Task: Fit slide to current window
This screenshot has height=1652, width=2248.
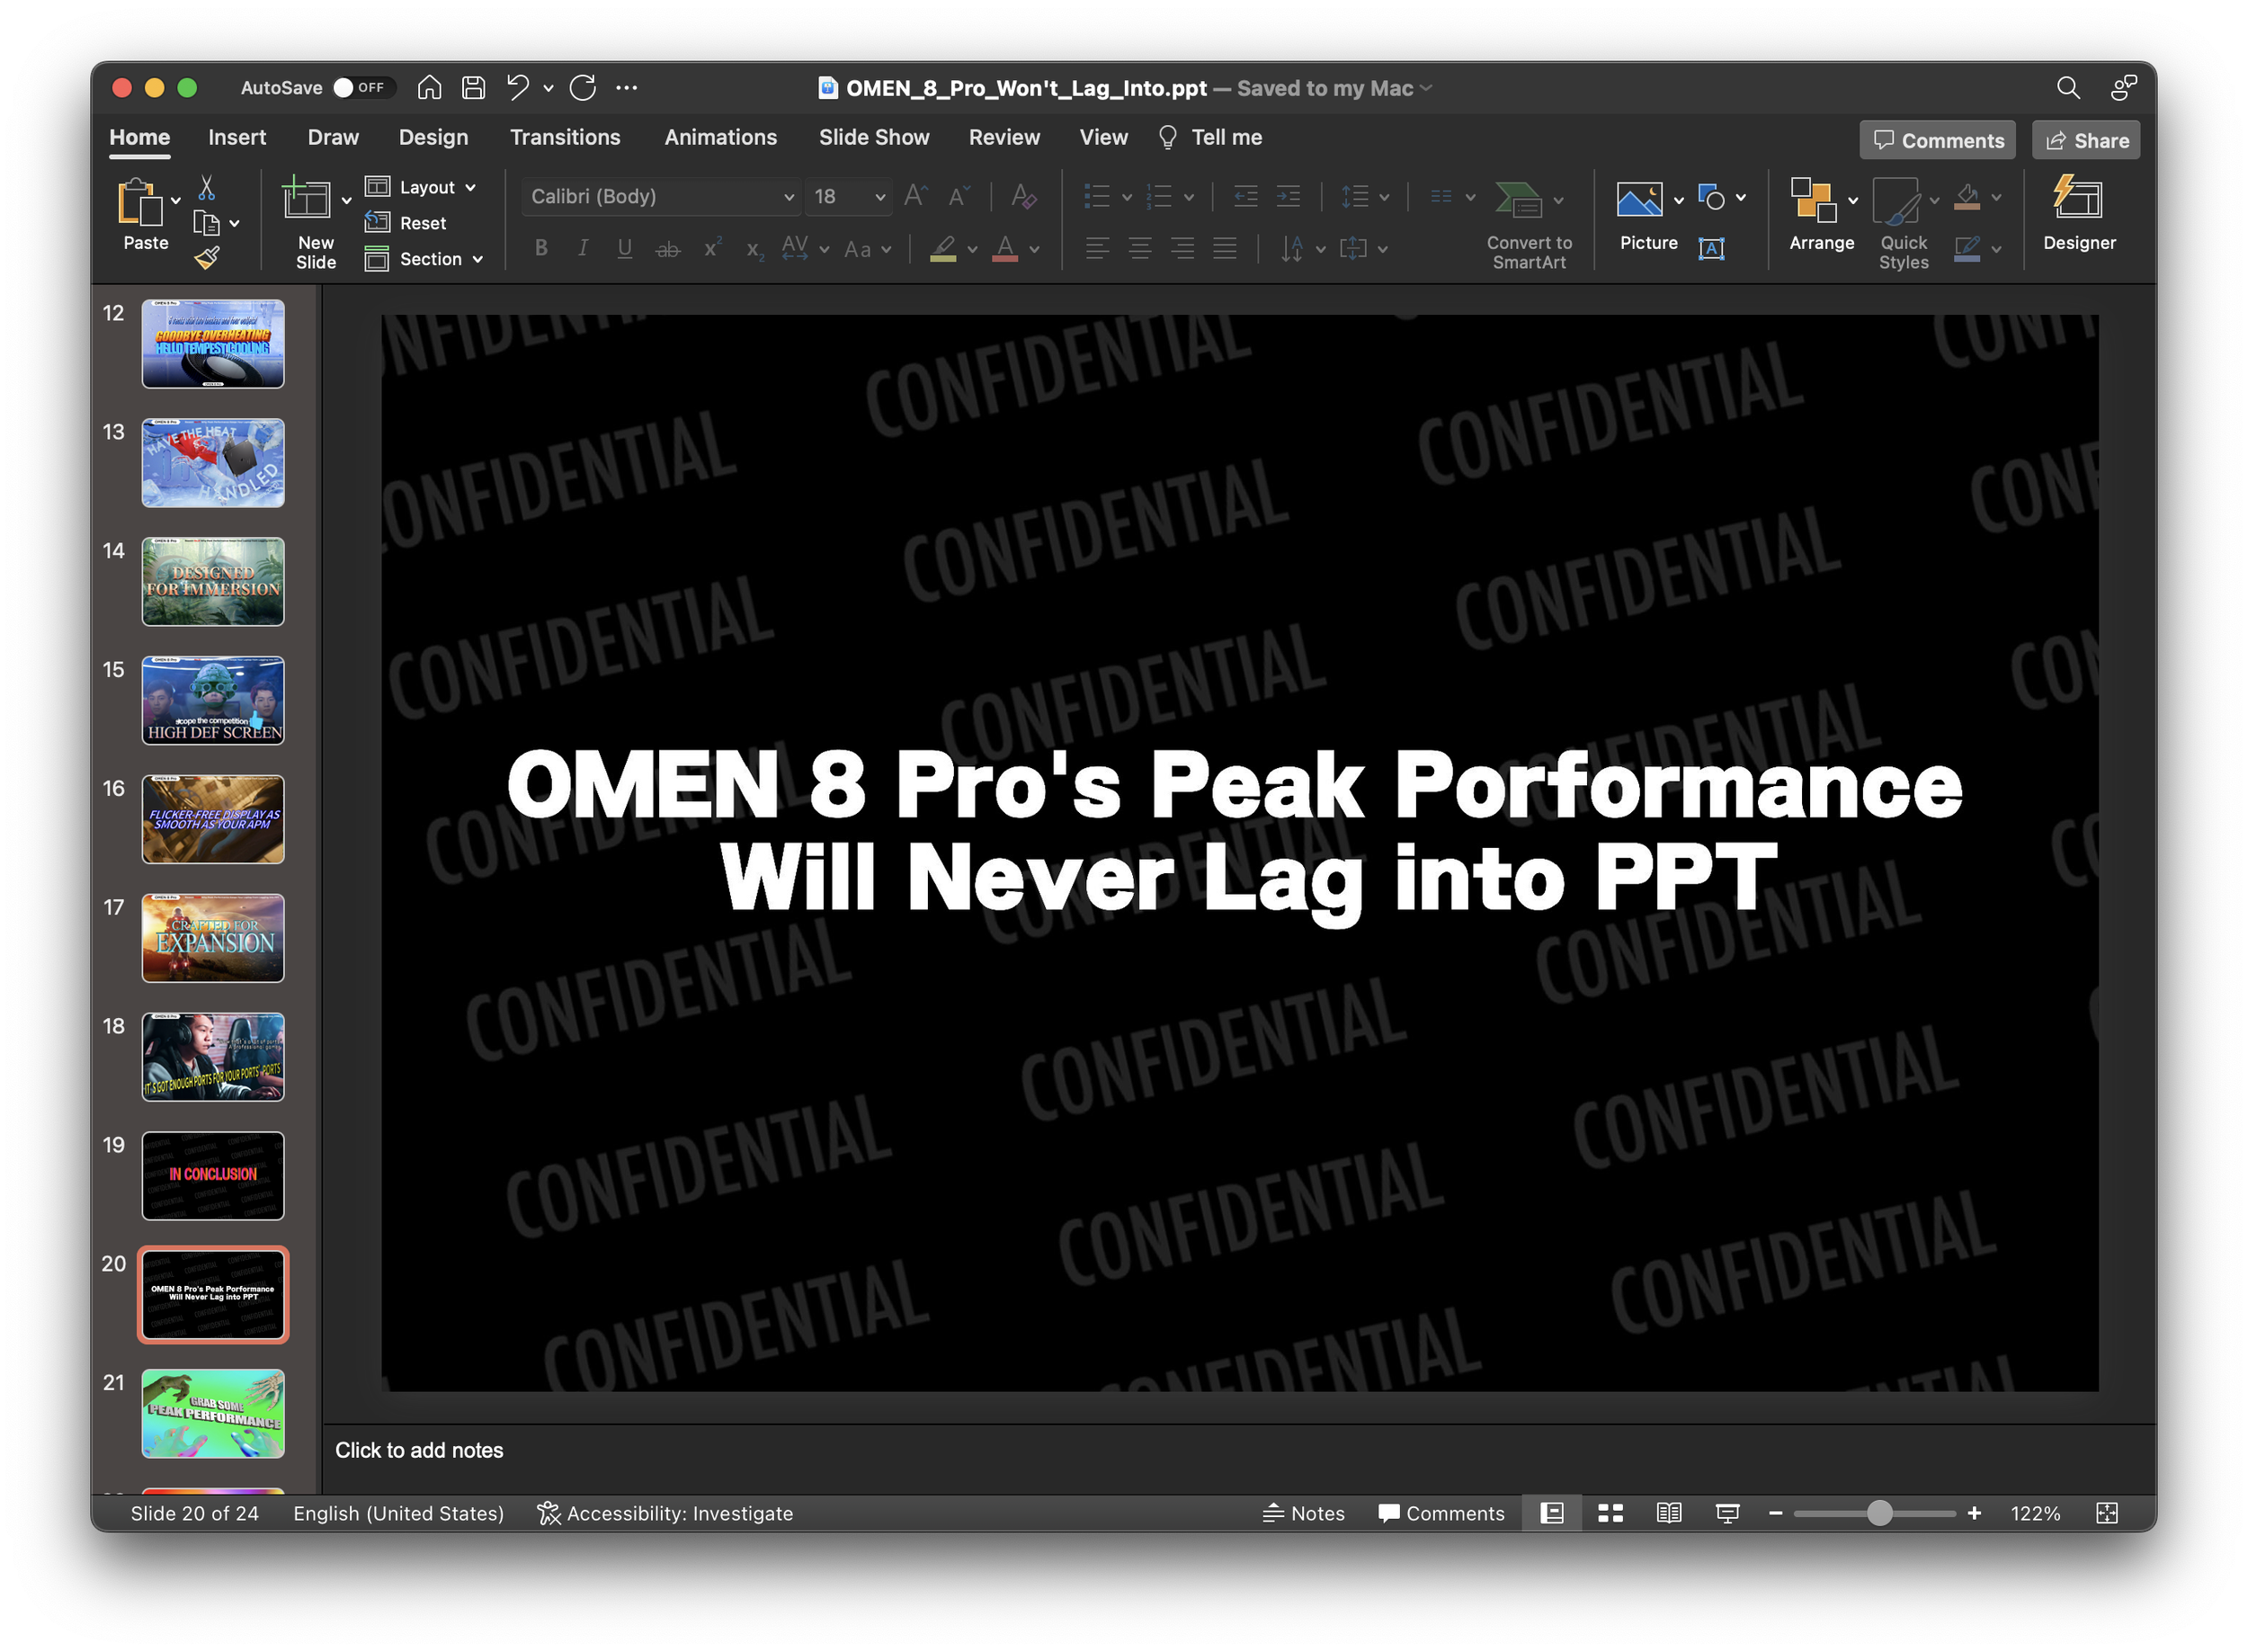Action: click(2106, 1513)
